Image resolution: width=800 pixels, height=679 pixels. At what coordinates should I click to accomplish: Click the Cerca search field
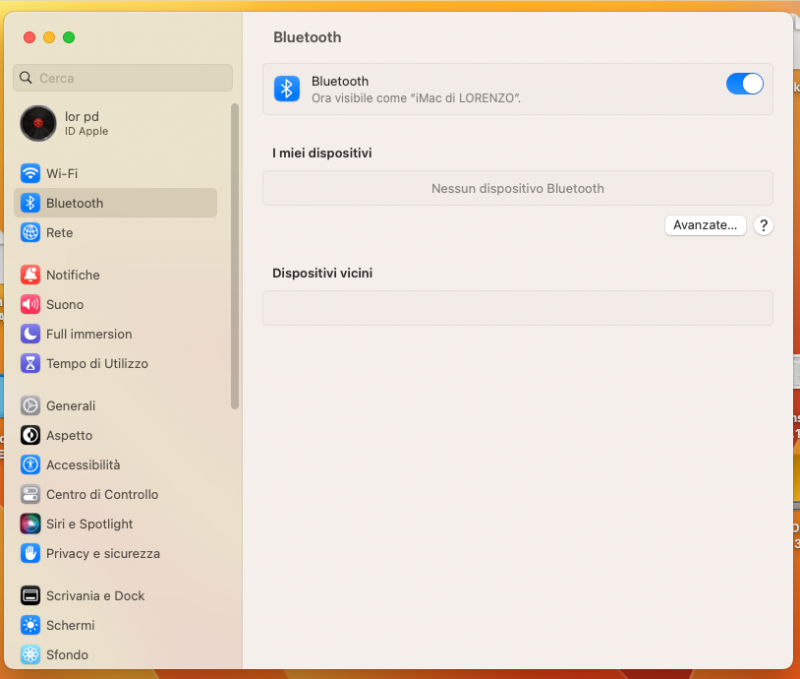(x=125, y=78)
